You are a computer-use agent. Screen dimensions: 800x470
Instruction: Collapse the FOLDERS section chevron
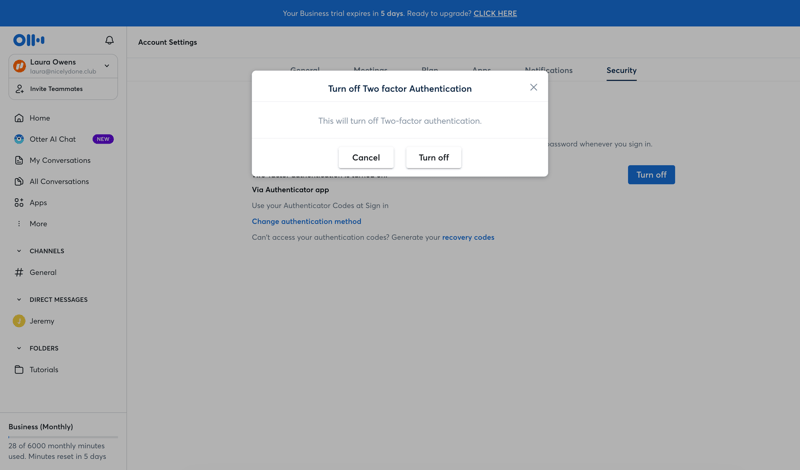point(19,348)
